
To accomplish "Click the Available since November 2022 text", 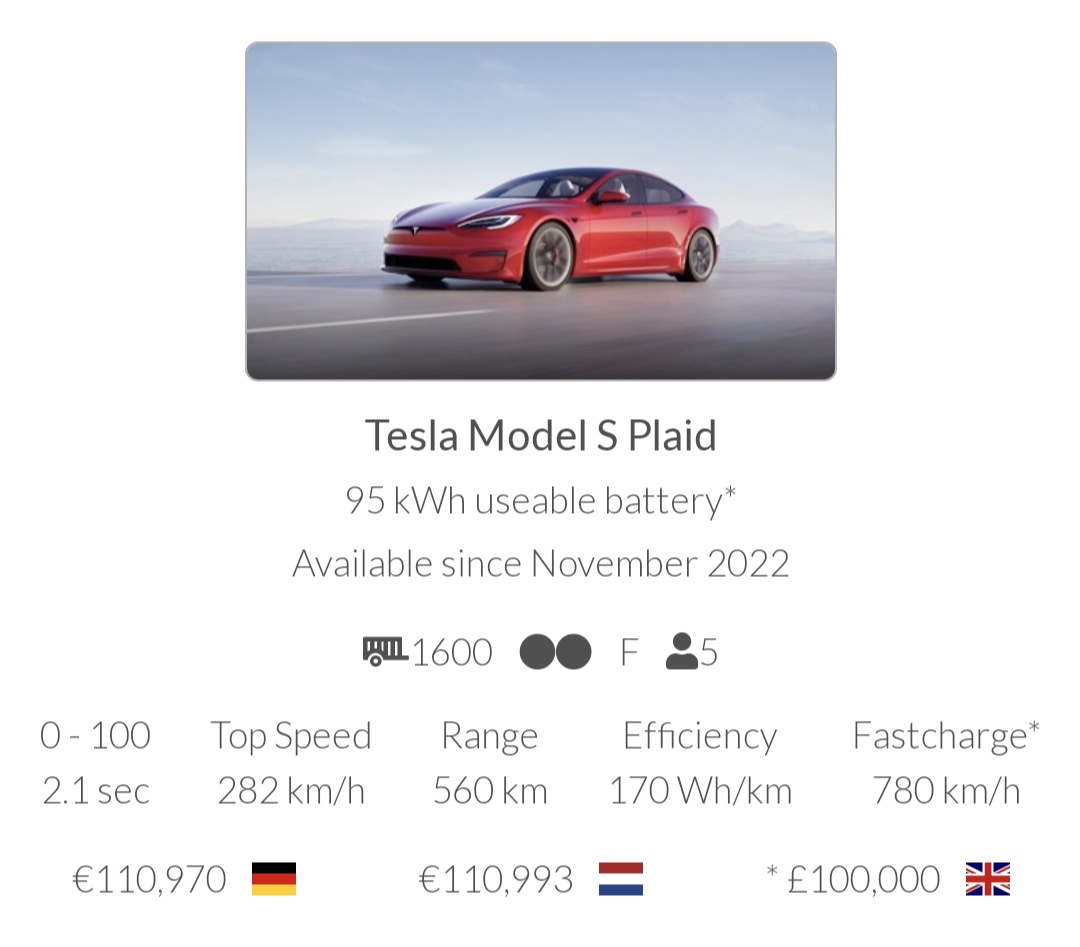I will coord(540,564).
